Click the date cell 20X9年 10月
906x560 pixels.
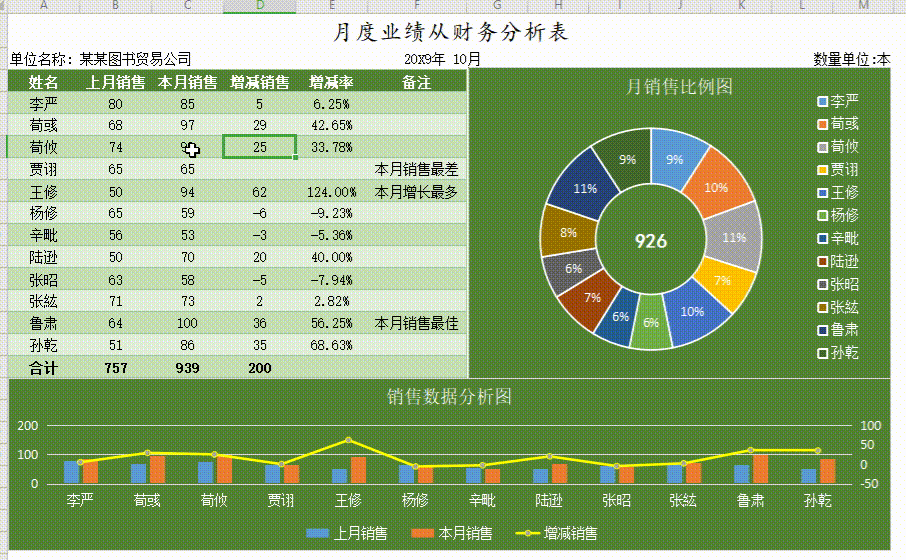[442, 59]
